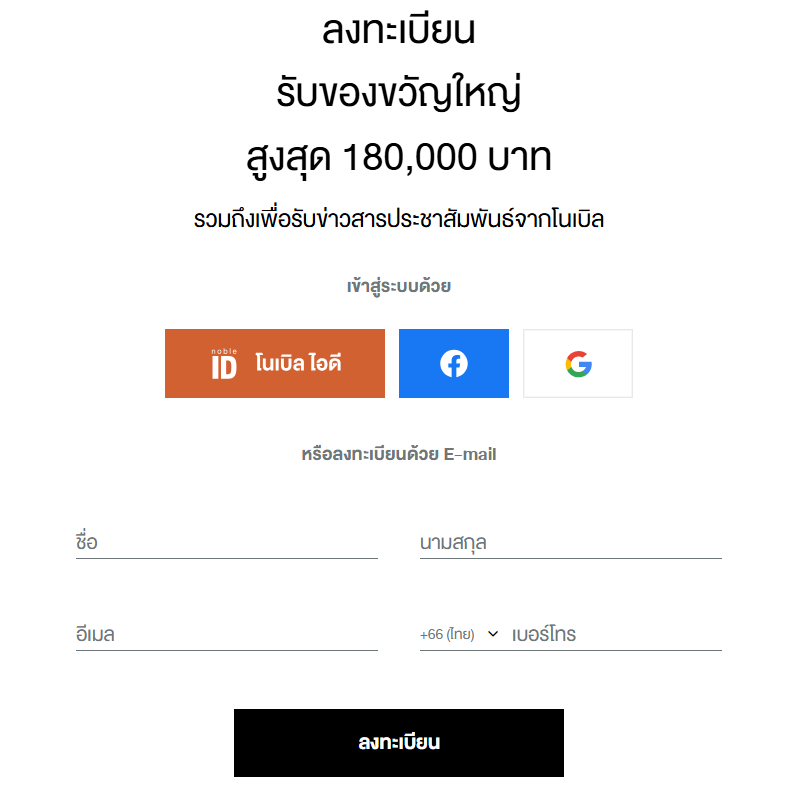Sign in with the Google icon
The image size is (801, 789).
pyautogui.click(x=578, y=364)
